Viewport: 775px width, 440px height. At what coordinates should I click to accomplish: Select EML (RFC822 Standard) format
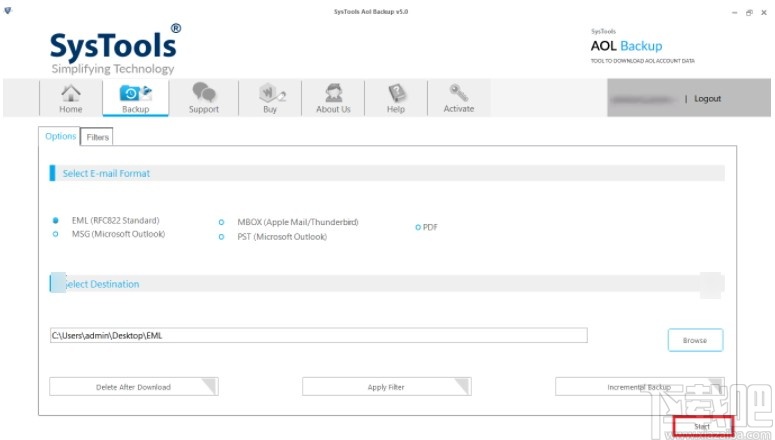point(55,220)
